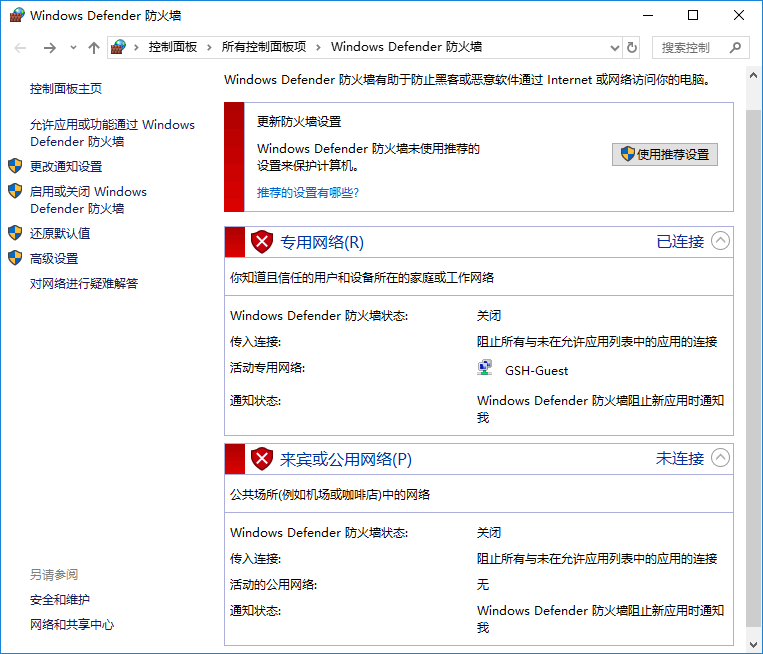Viewport: 763px width, 654px height.
Task: Open 允许应用或功能通过 Windows Defender 防火墙
Action: pyautogui.click(x=112, y=133)
